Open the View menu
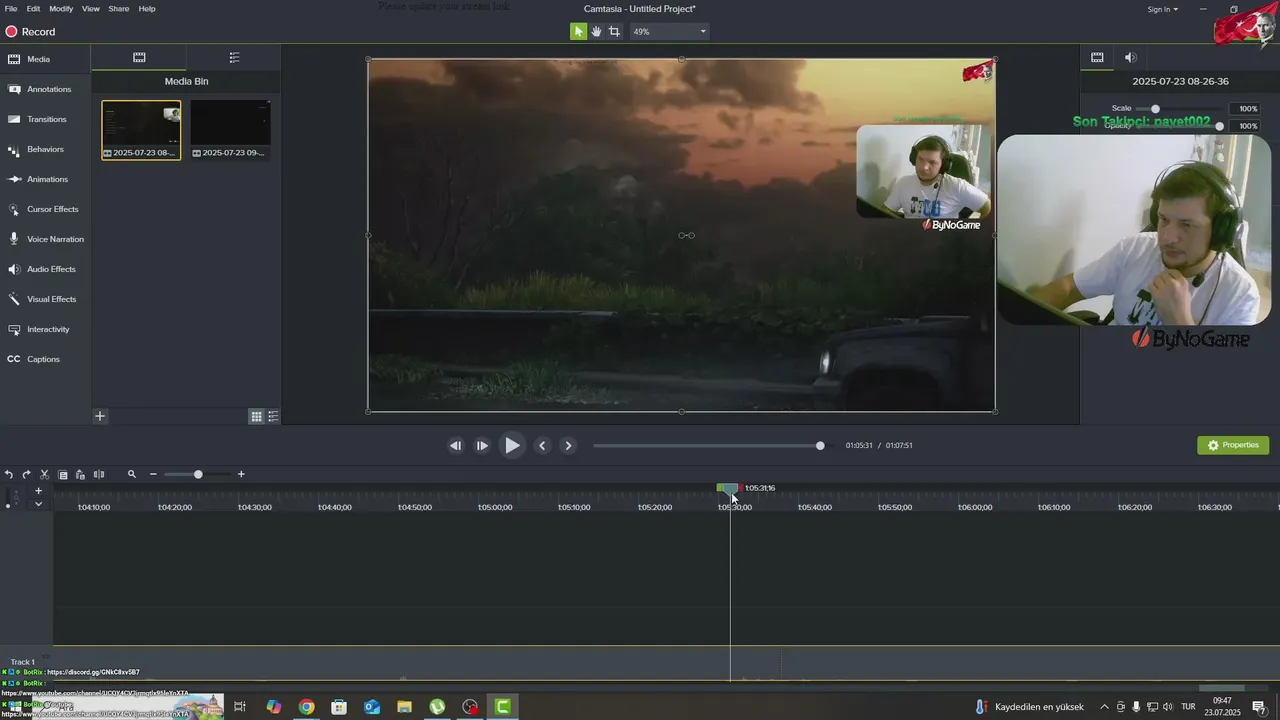This screenshot has height=720, width=1280. point(90,9)
